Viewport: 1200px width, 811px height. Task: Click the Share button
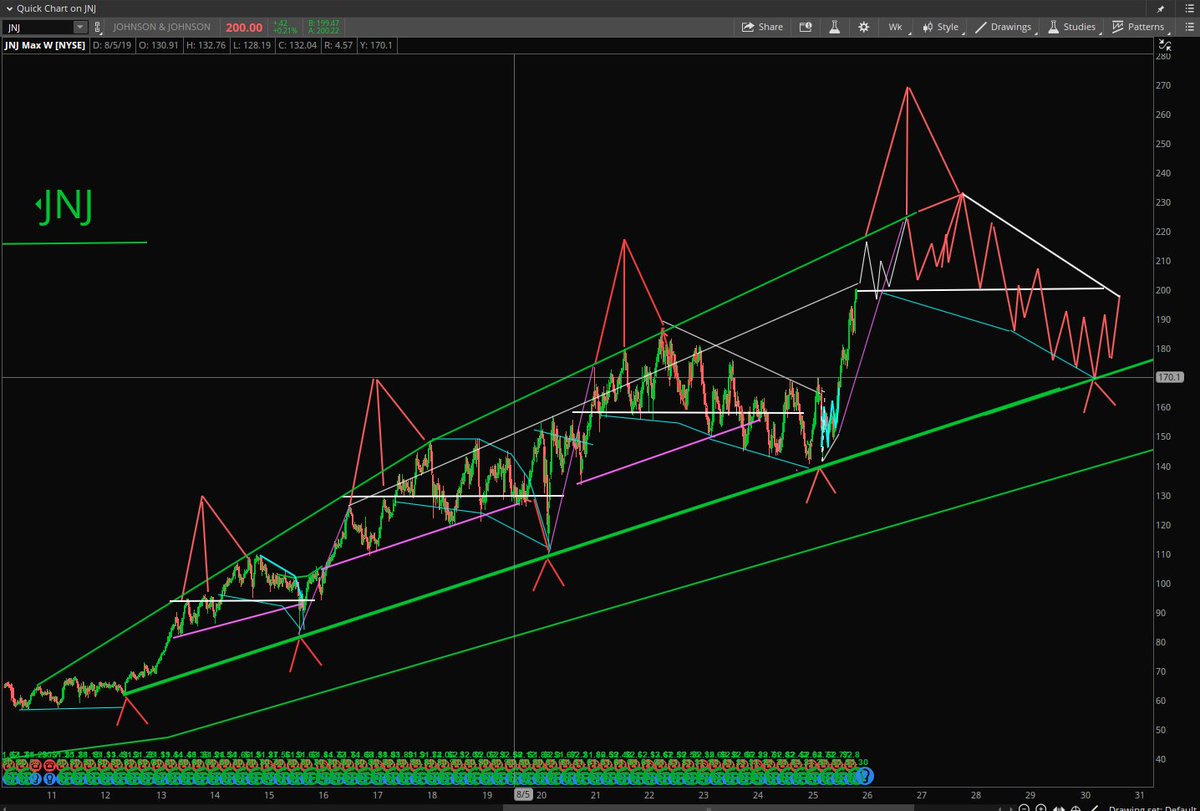click(x=762, y=27)
